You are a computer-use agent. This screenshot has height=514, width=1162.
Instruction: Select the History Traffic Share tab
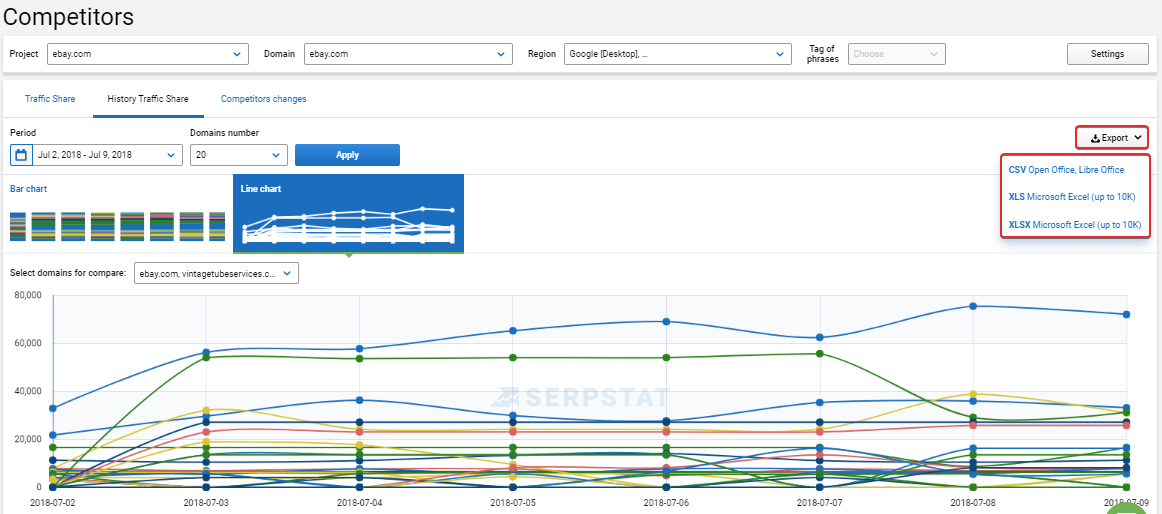147,99
